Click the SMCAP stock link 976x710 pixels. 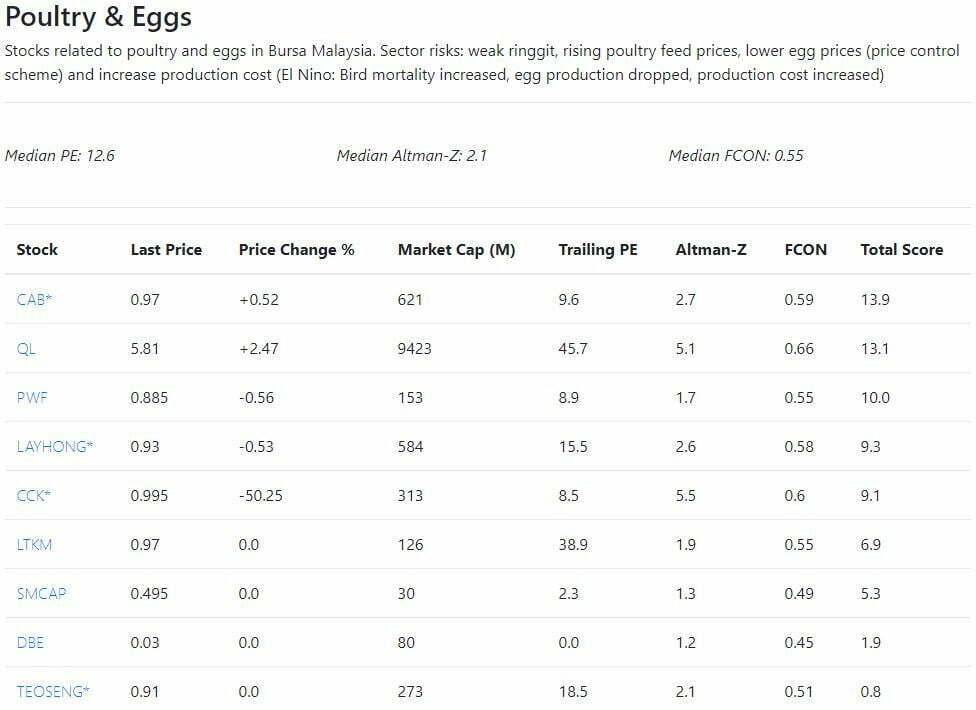(x=41, y=593)
